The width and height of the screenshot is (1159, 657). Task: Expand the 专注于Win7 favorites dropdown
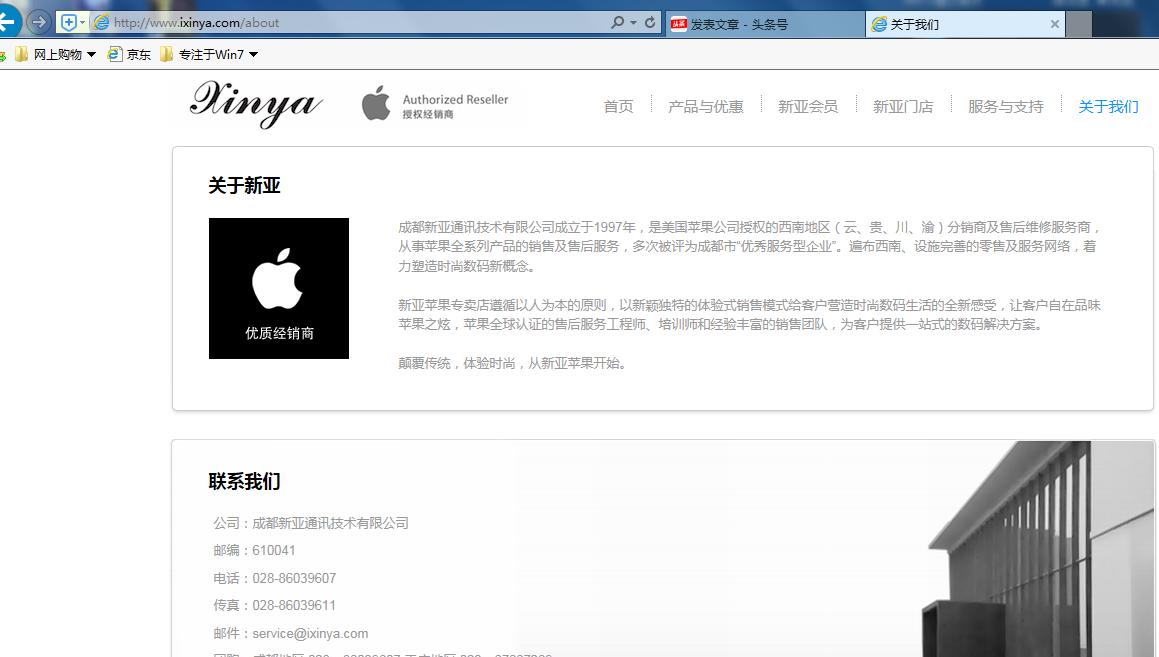pyautogui.click(x=254, y=54)
